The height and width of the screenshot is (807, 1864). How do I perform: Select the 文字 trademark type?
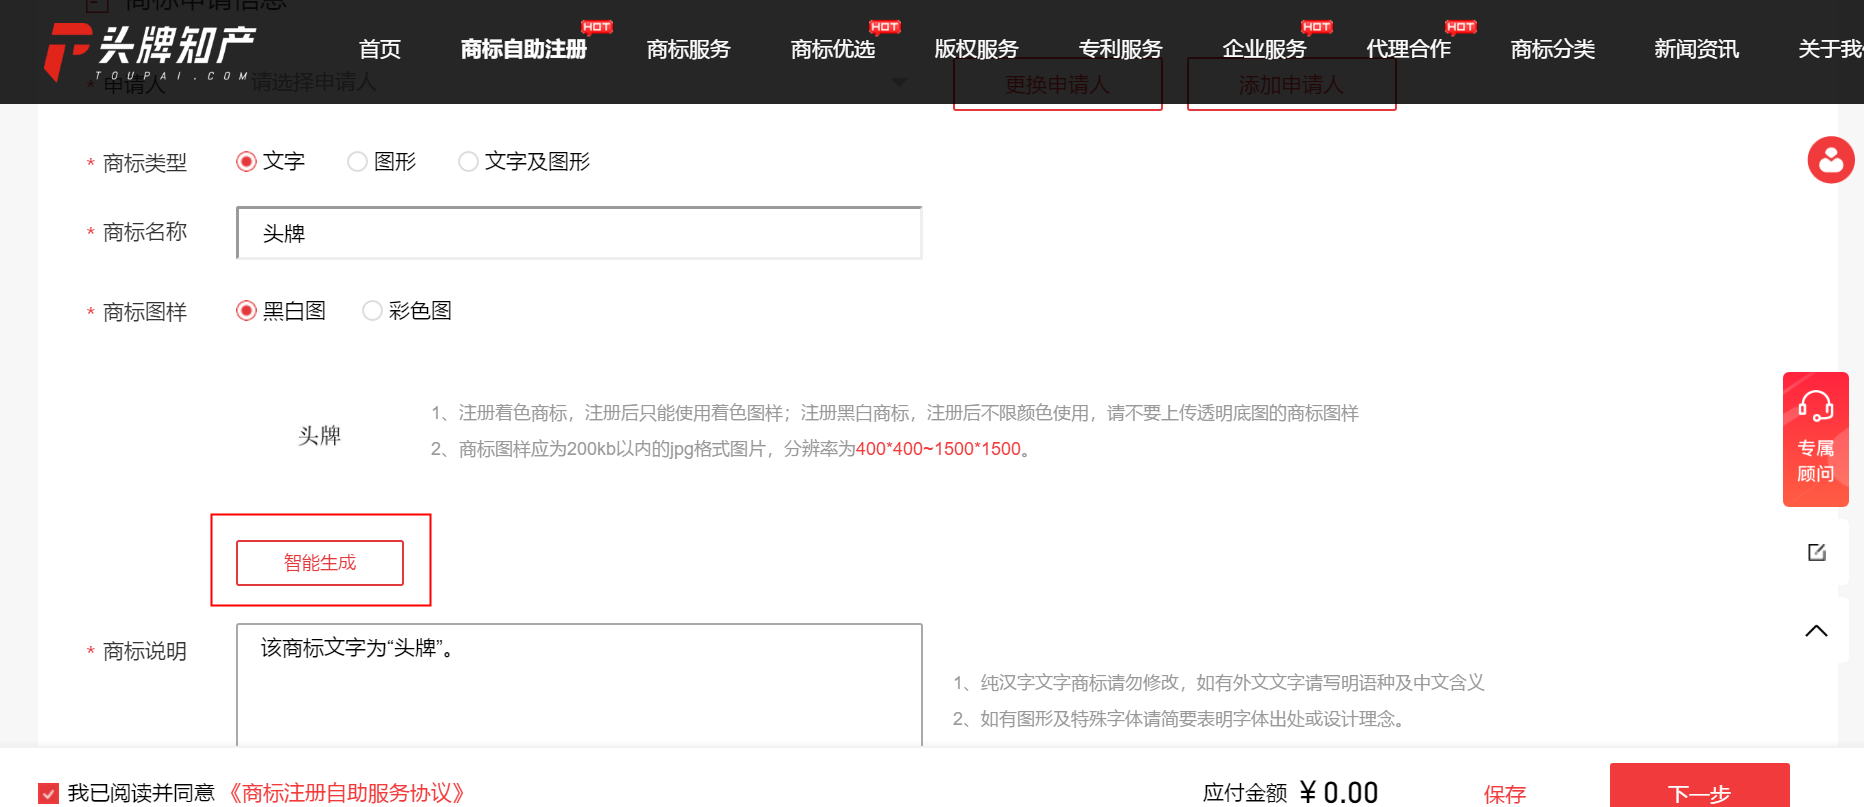click(246, 161)
